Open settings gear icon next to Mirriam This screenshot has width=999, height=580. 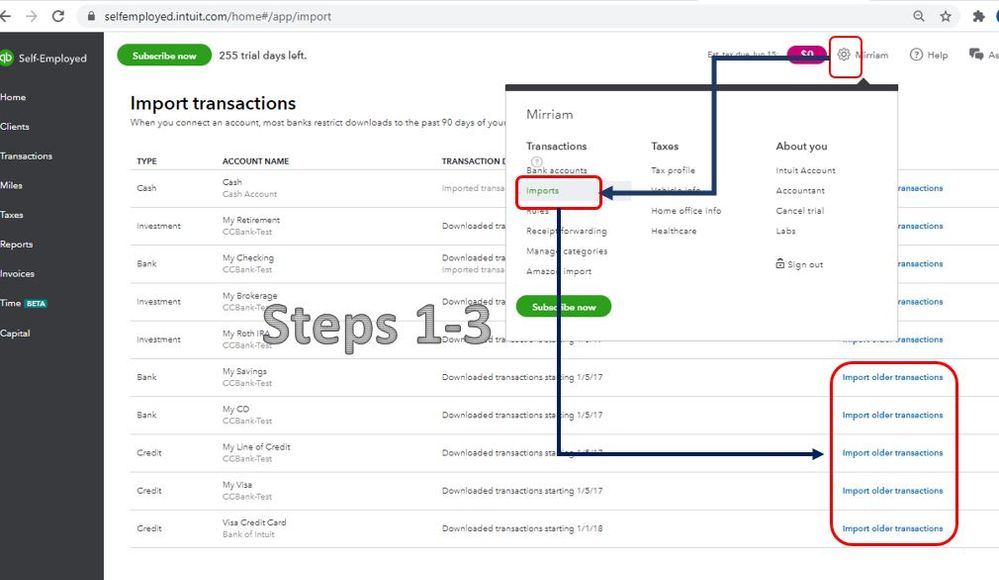(x=844, y=55)
